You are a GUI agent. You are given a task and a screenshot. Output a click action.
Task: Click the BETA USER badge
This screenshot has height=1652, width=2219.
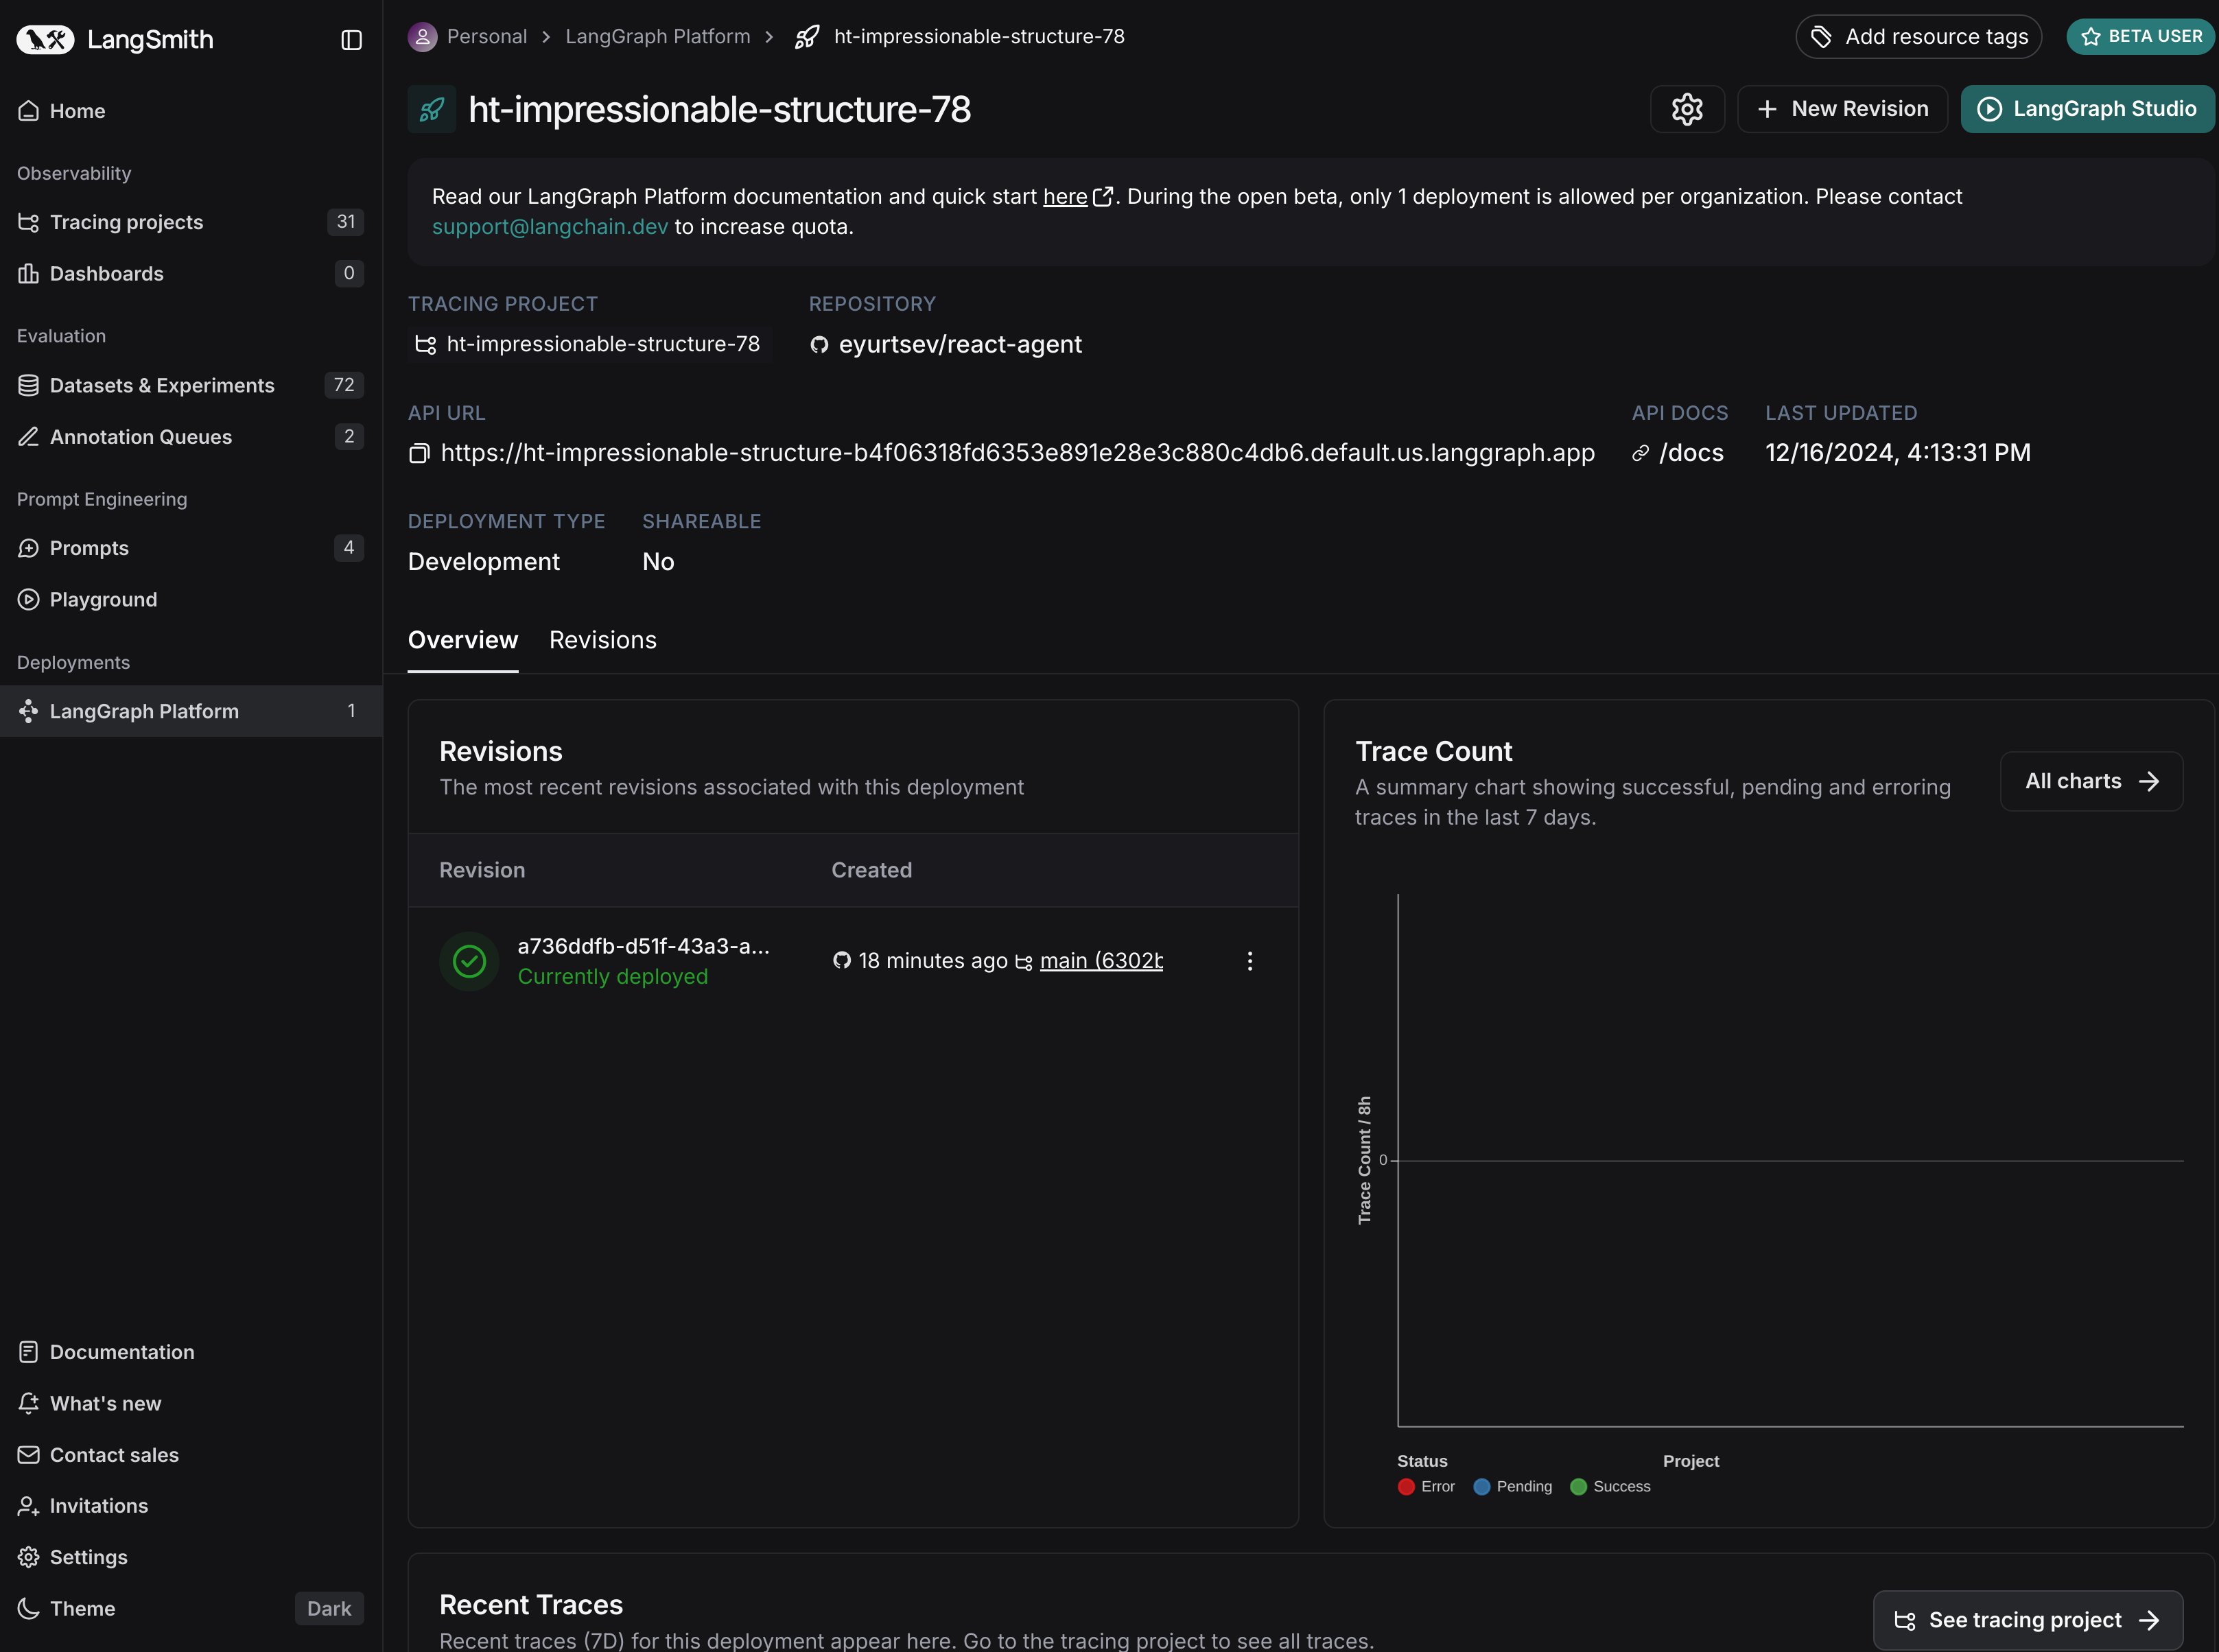tap(2140, 37)
